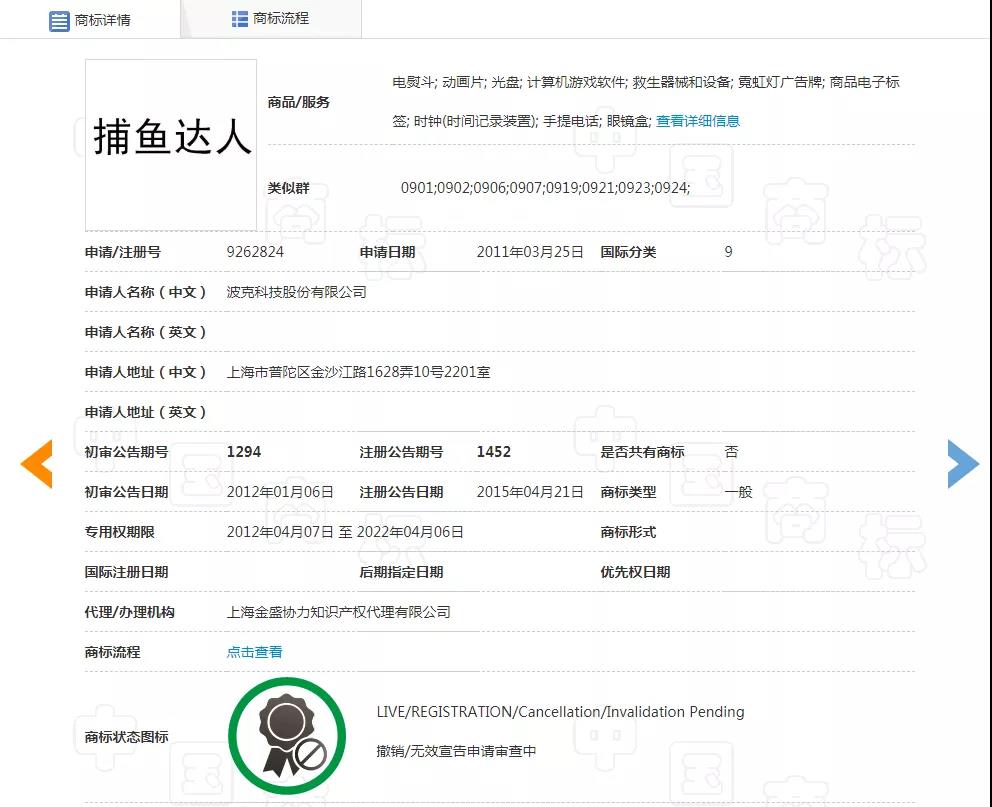This screenshot has width=992, height=807.
Task: Select registration announcement date 2015年04月21日
Action: 530,491
